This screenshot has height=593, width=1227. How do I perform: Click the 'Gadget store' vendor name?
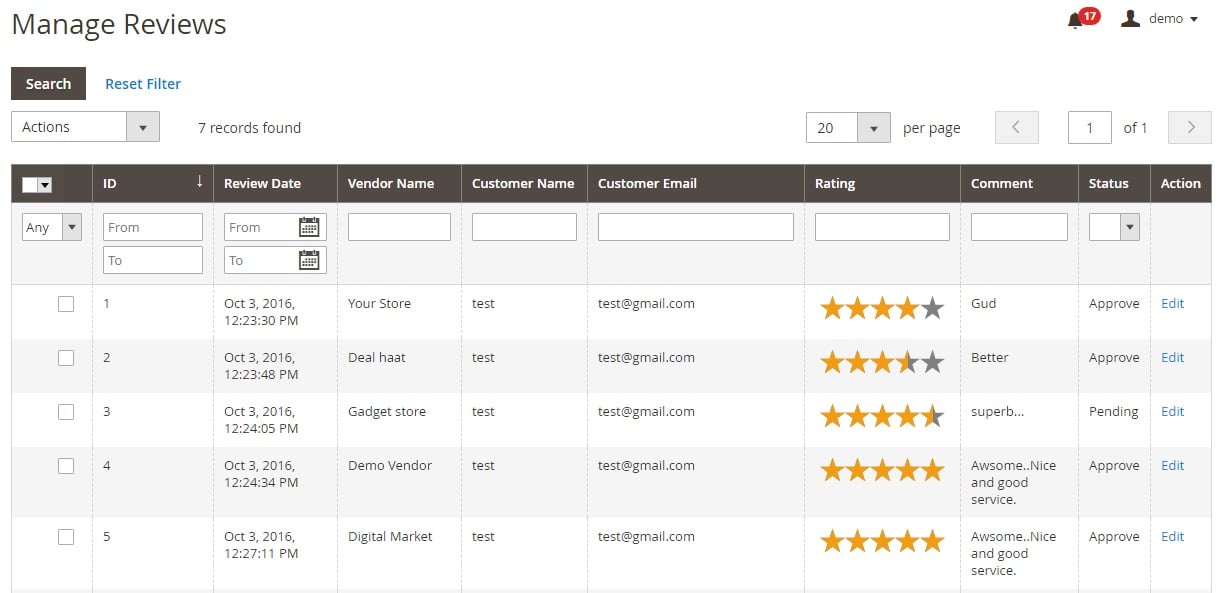click(x=387, y=412)
